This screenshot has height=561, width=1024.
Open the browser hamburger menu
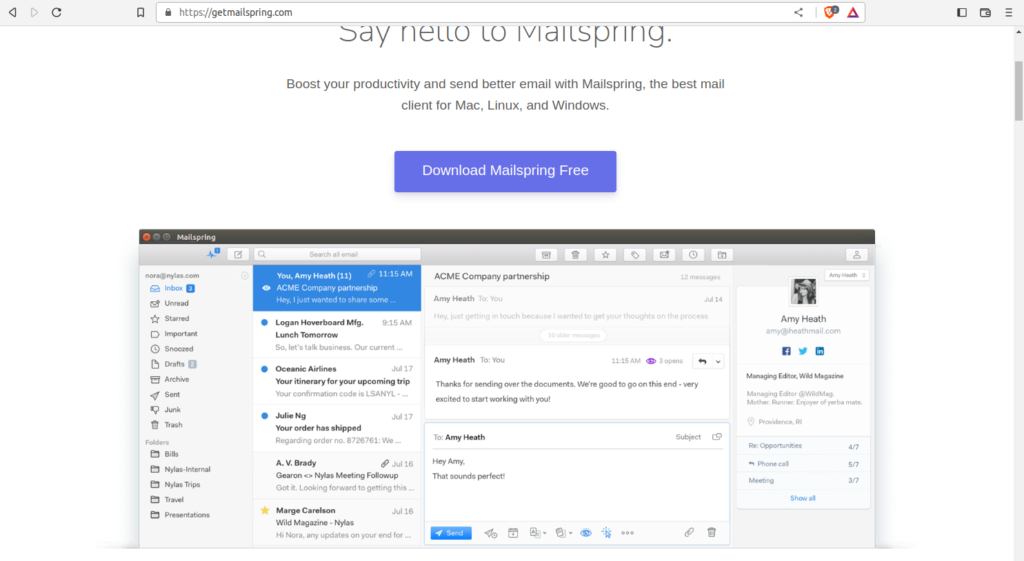tap(1009, 12)
